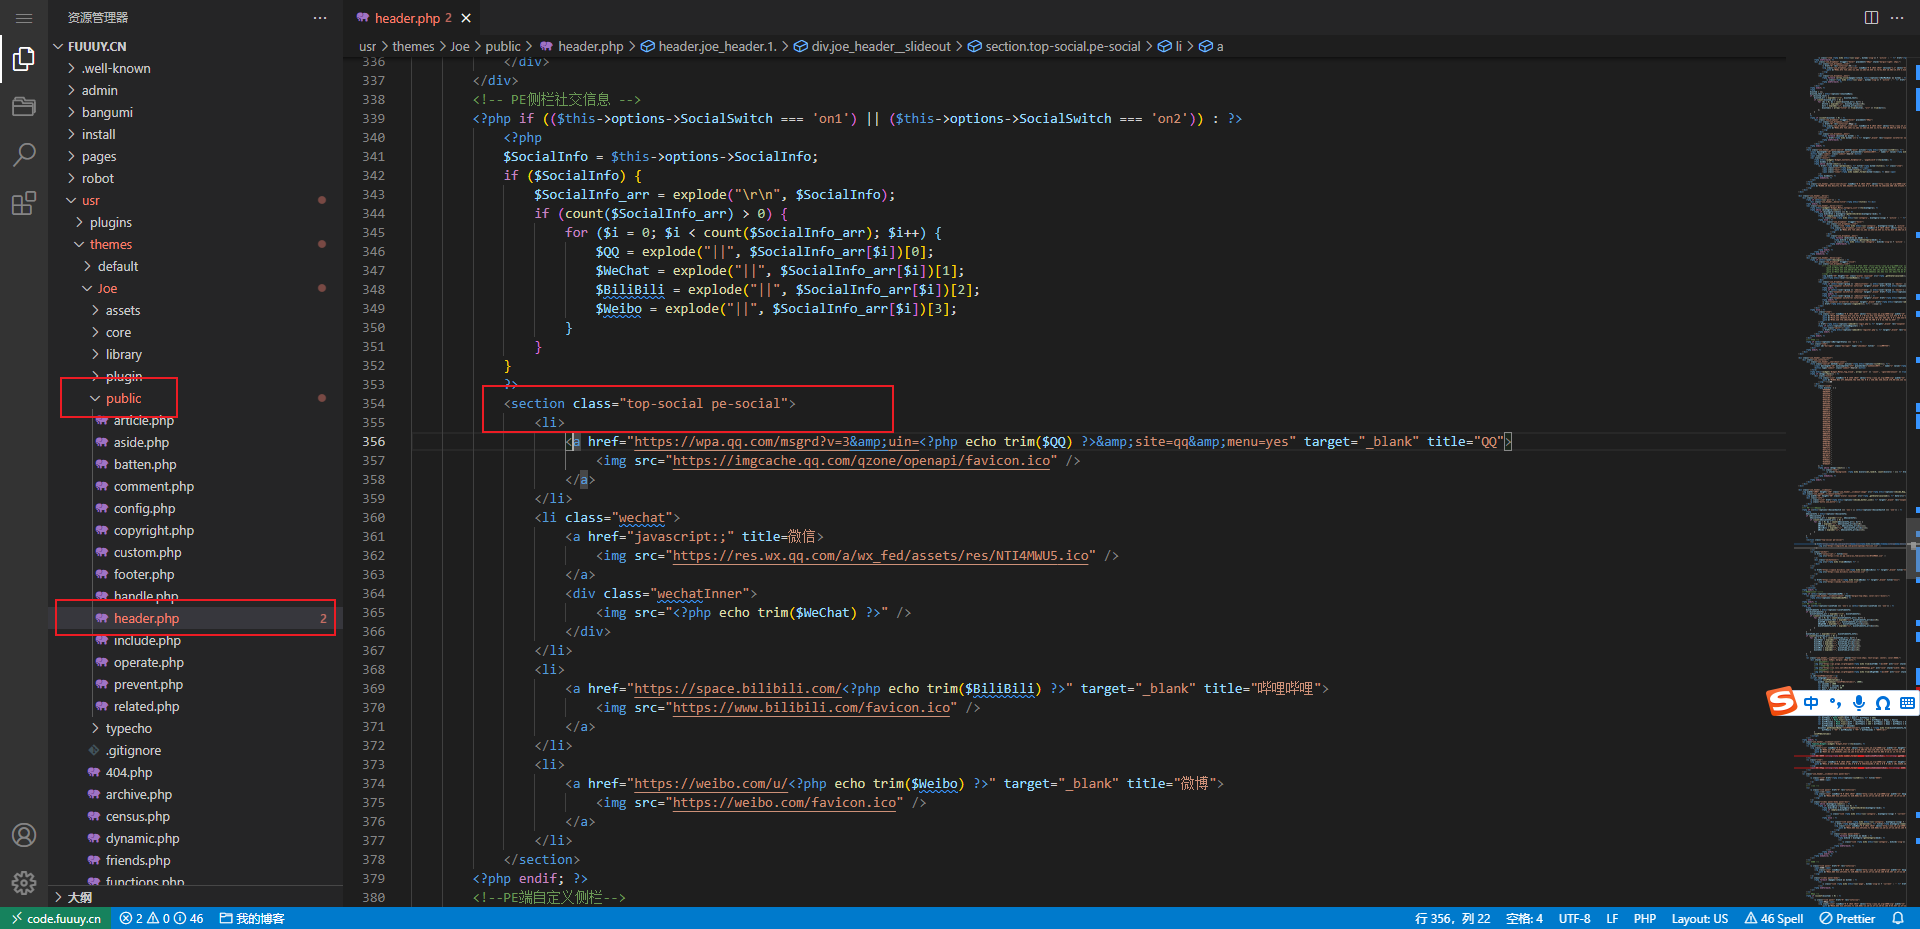The width and height of the screenshot is (1920, 929).
Task: Go to line via 行 356 status
Action: (1452, 918)
